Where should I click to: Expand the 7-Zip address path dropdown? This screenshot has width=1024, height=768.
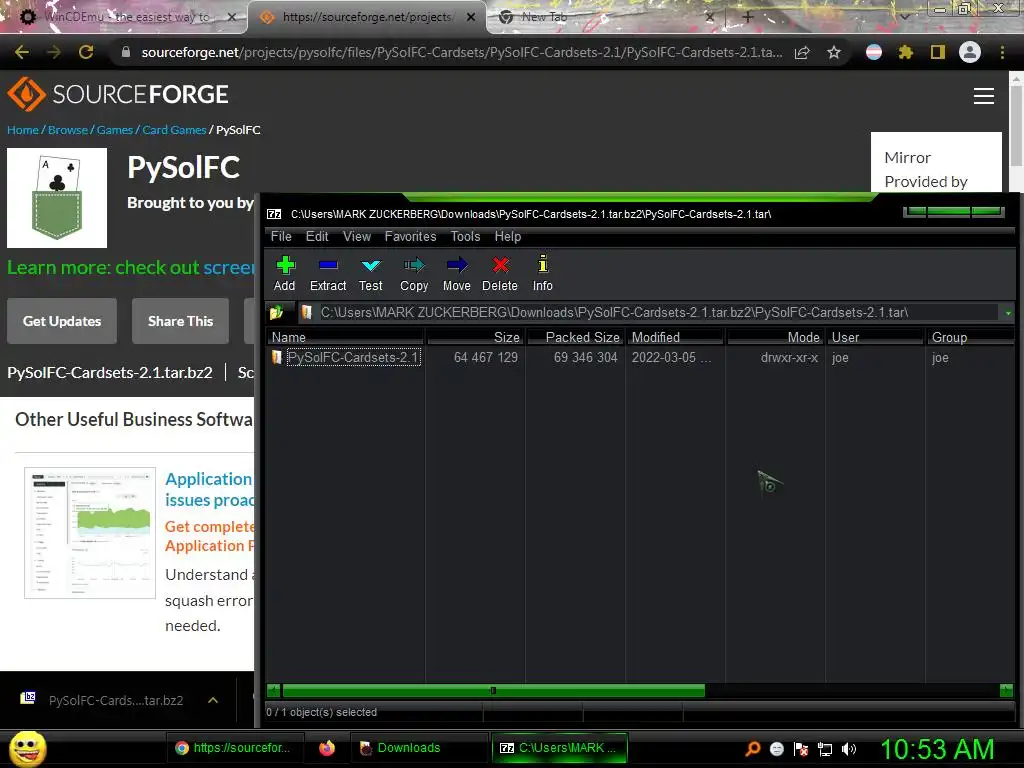1008,313
